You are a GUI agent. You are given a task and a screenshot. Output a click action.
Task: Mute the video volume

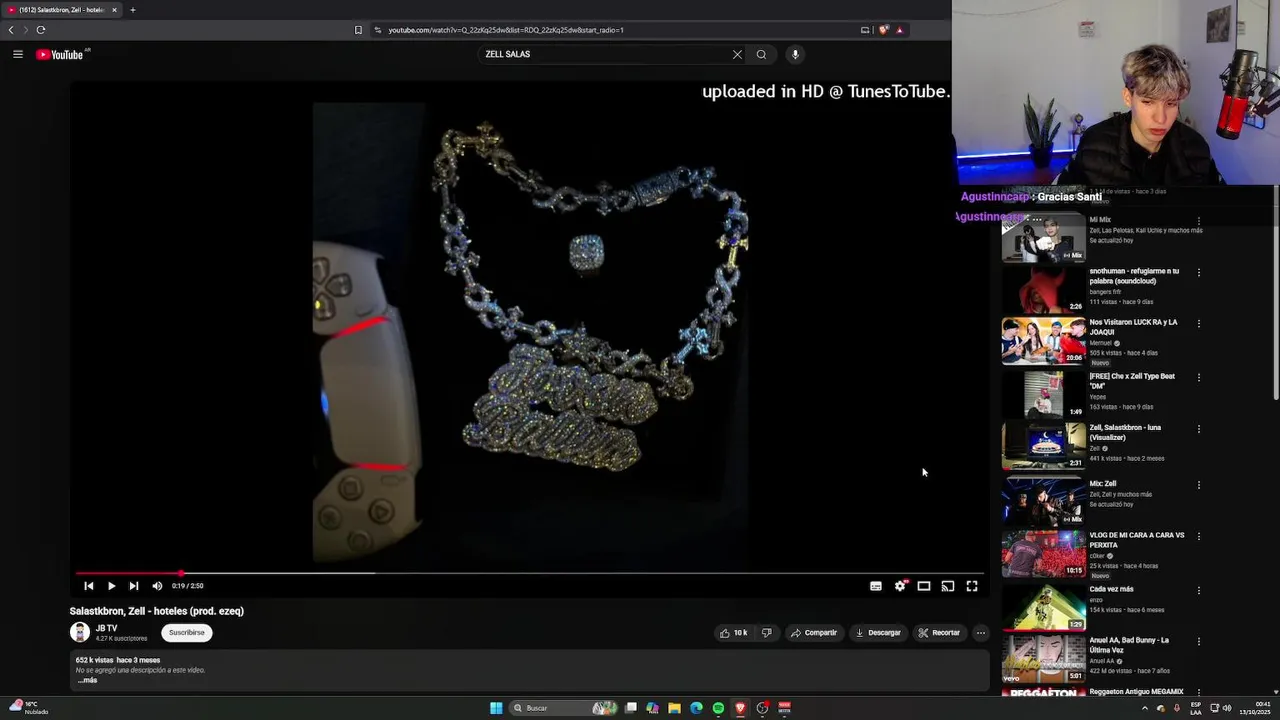click(x=157, y=586)
